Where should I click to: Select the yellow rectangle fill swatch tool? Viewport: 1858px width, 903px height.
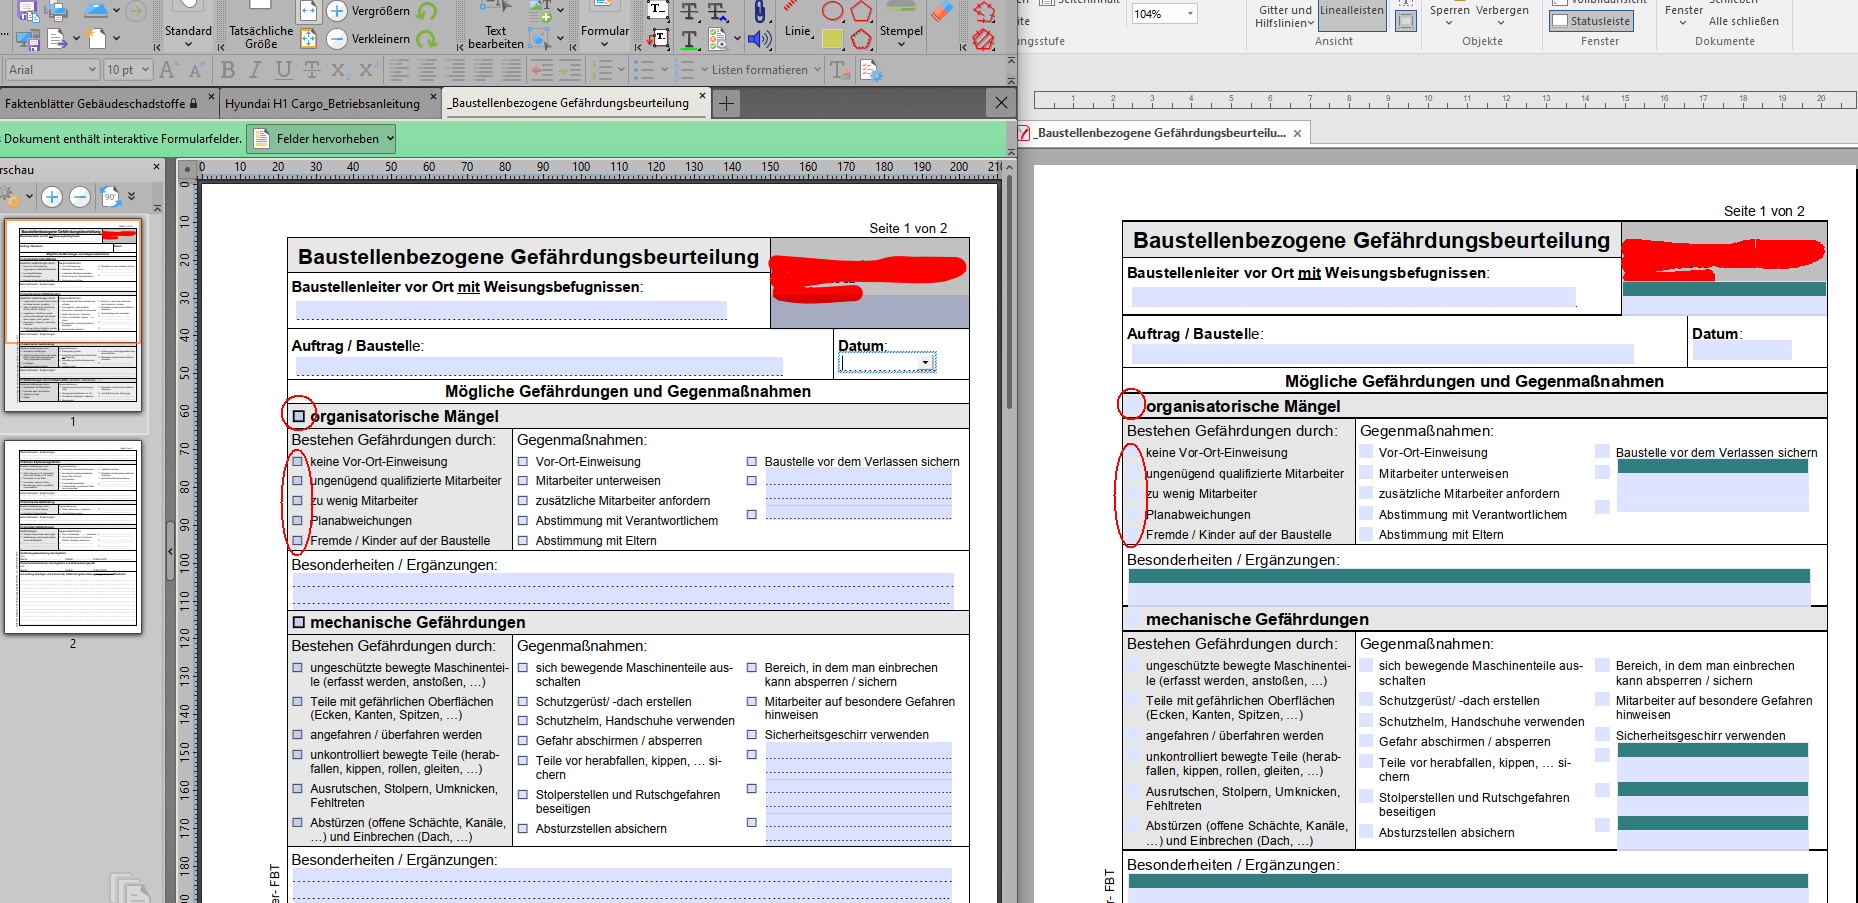tap(832, 39)
